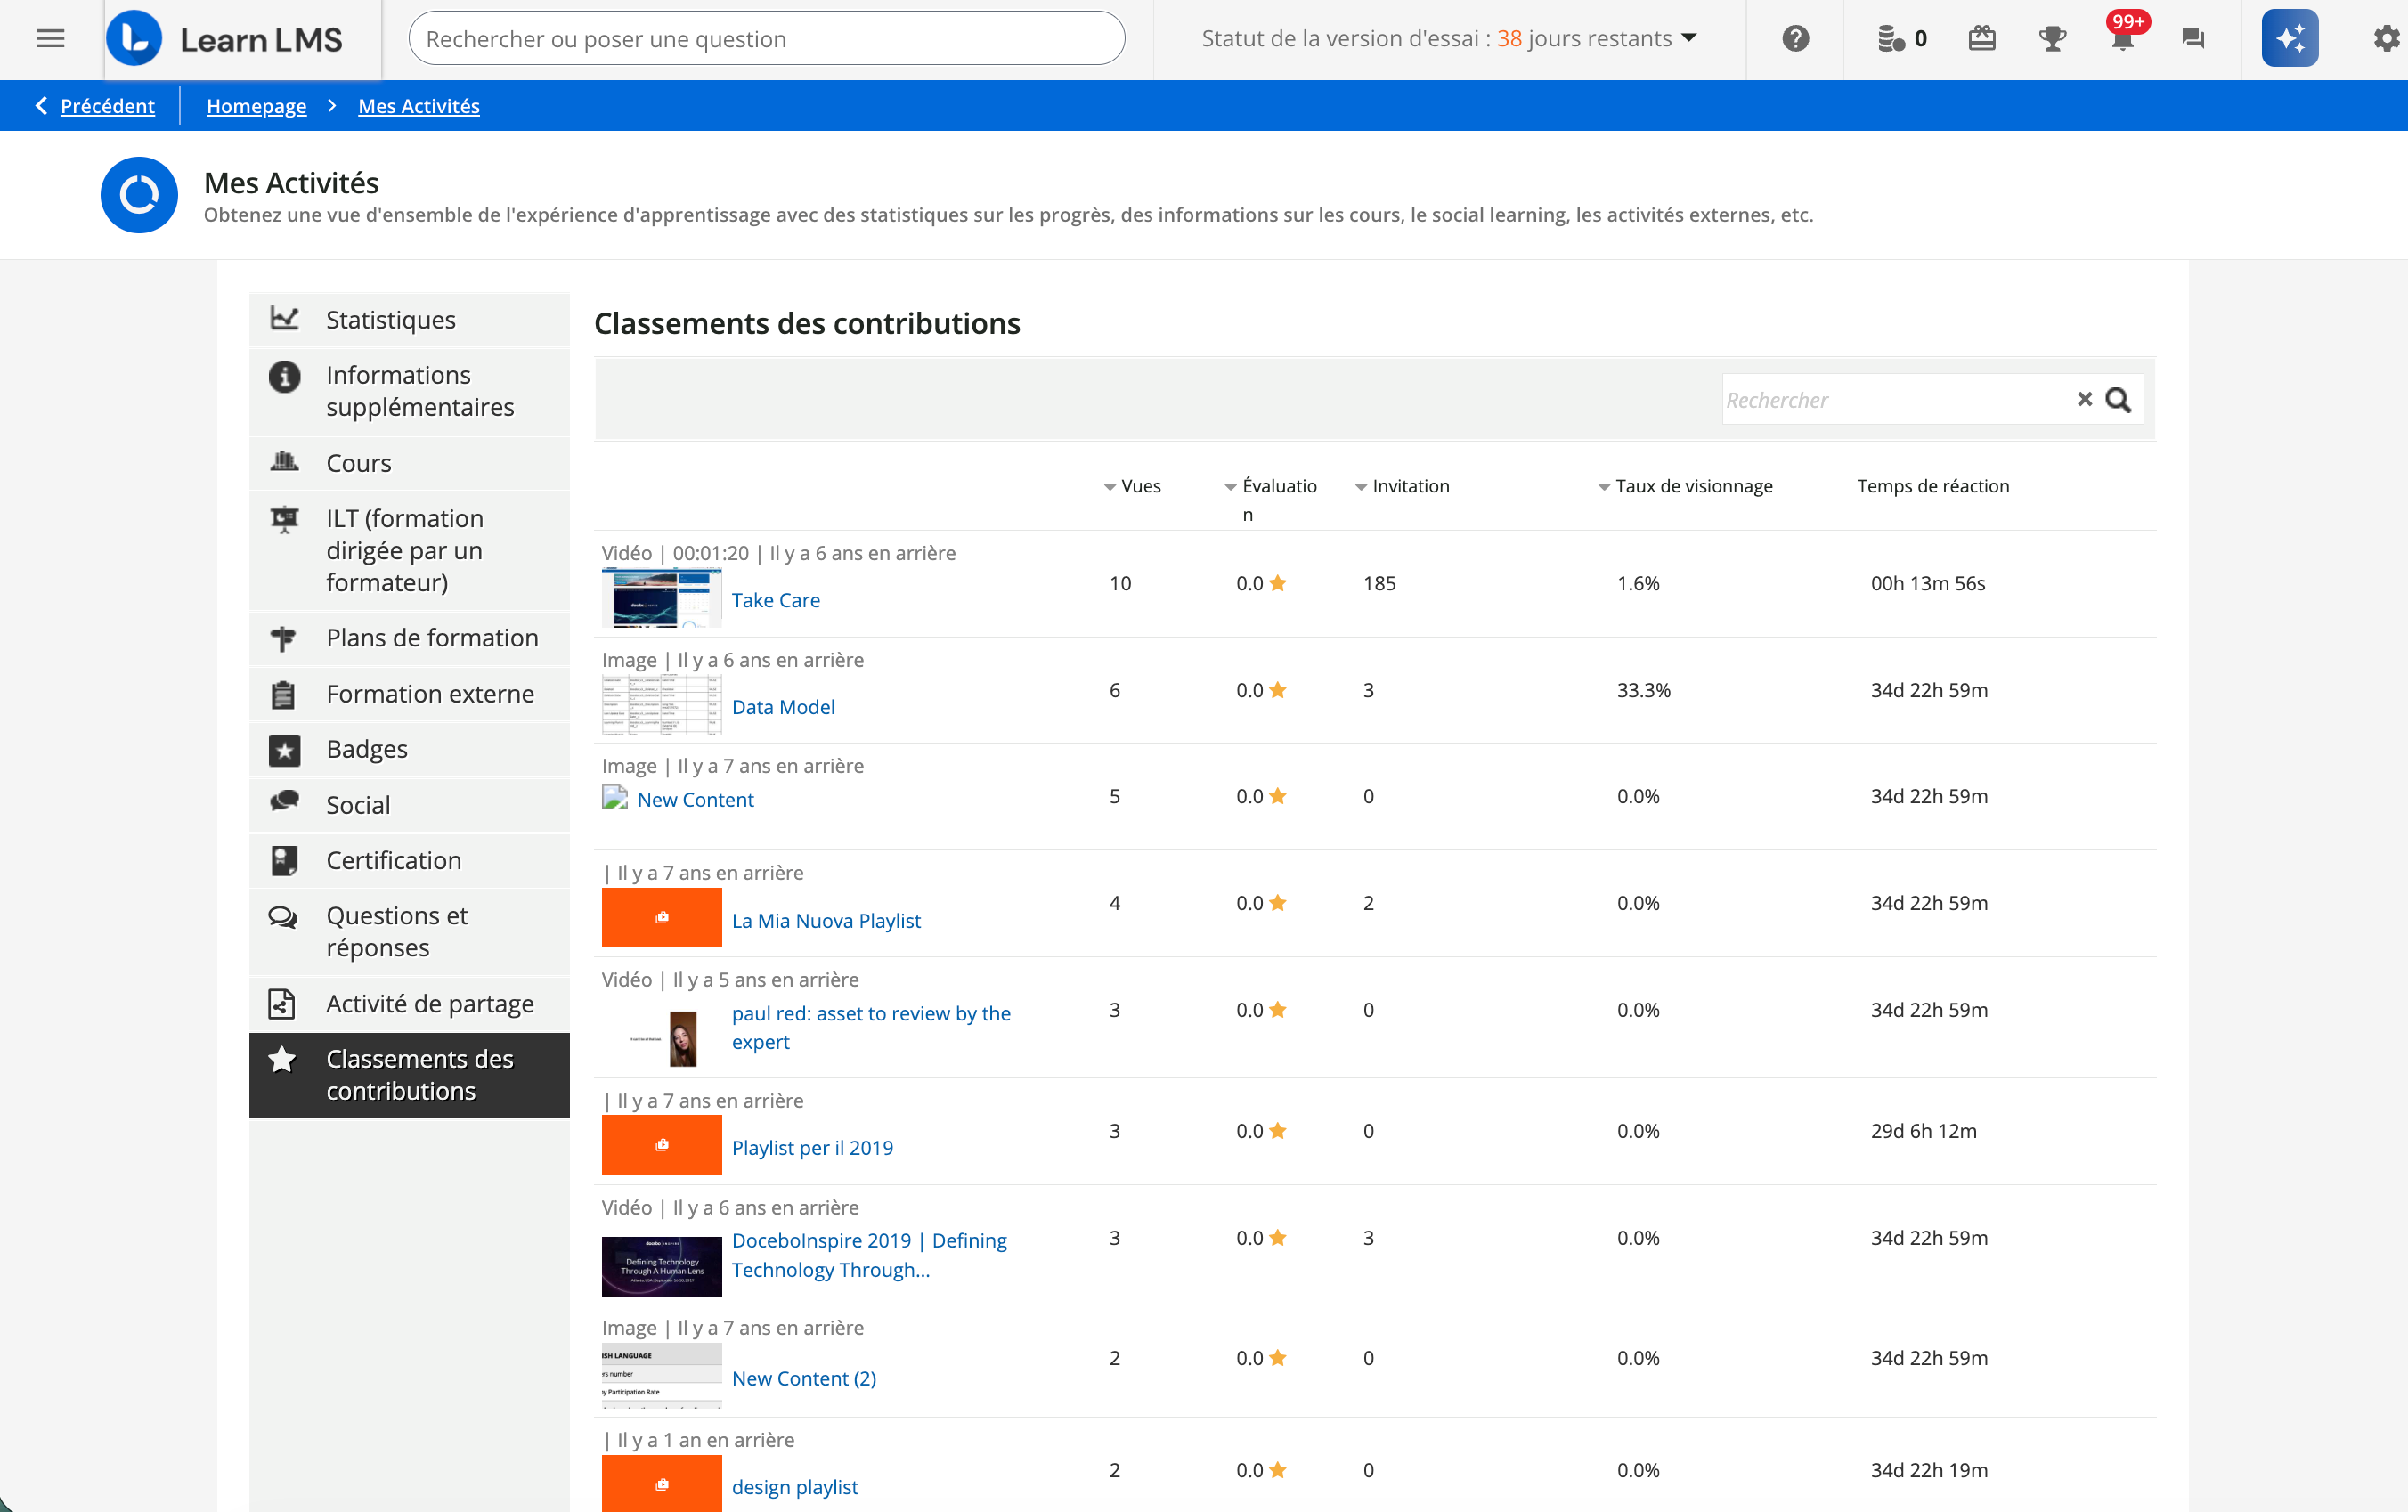The height and width of the screenshot is (1512, 2408).
Task: Expand the trial status 38 jours restants dropdown
Action: coord(1689,38)
